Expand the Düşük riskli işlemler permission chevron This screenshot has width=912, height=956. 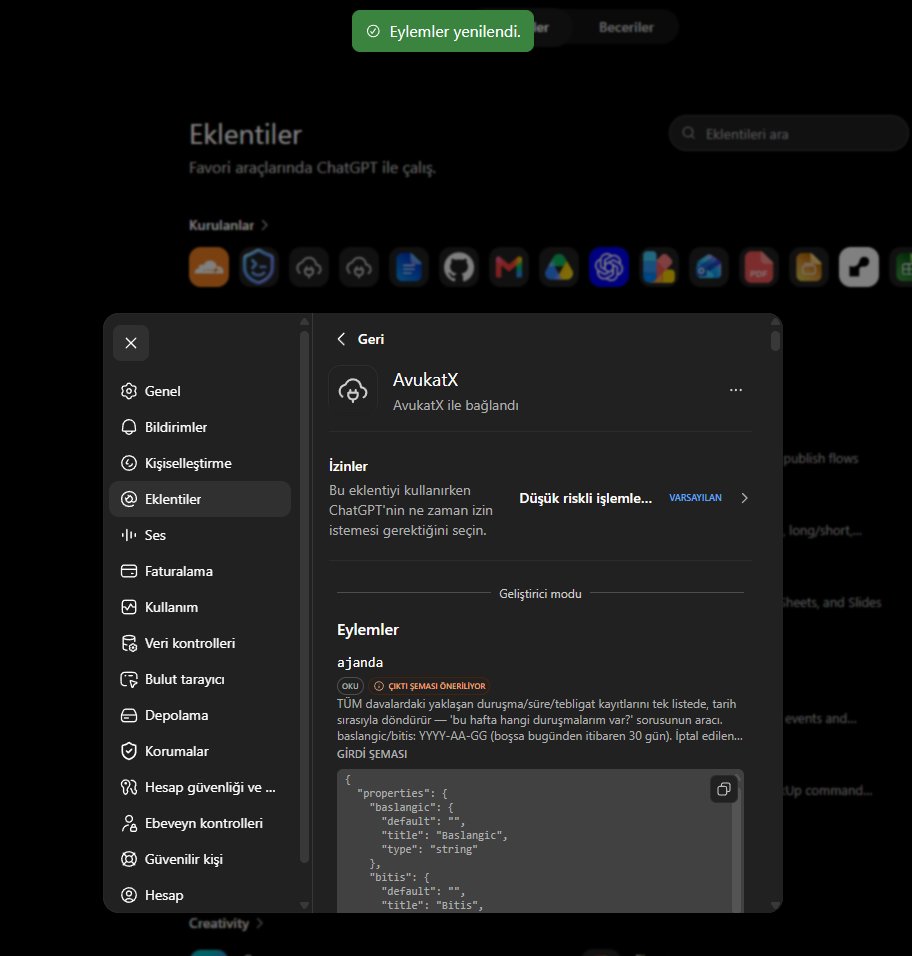click(744, 498)
